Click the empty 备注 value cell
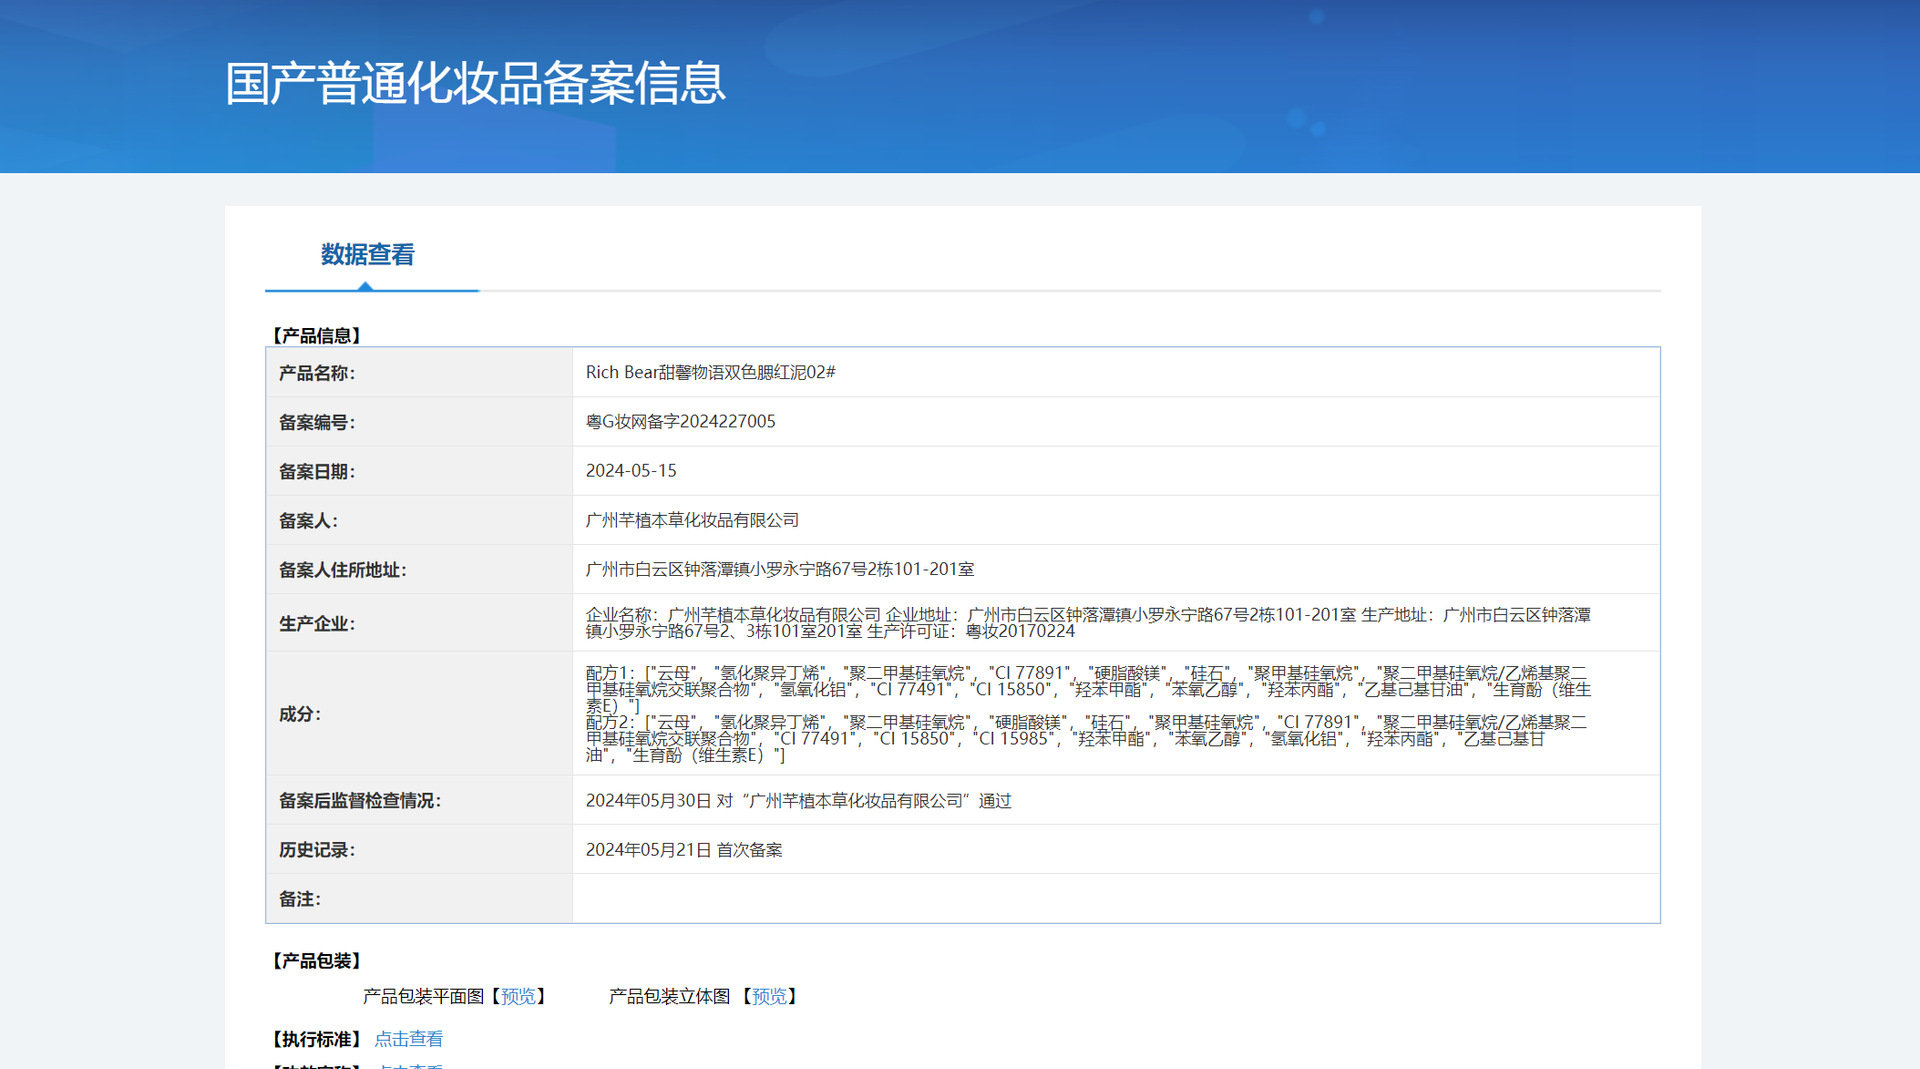The image size is (1920, 1069). pyautogui.click(x=1116, y=898)
